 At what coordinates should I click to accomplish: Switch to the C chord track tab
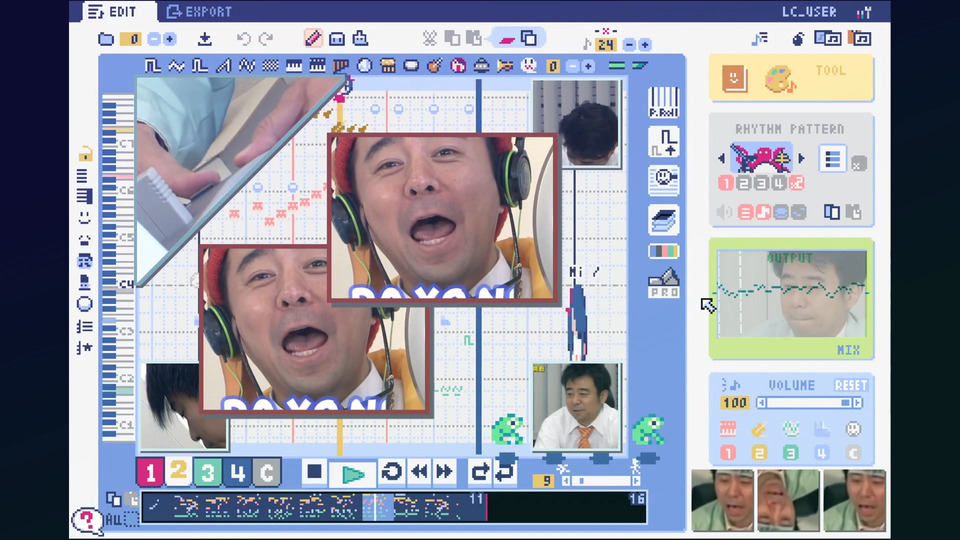[266, 472]
